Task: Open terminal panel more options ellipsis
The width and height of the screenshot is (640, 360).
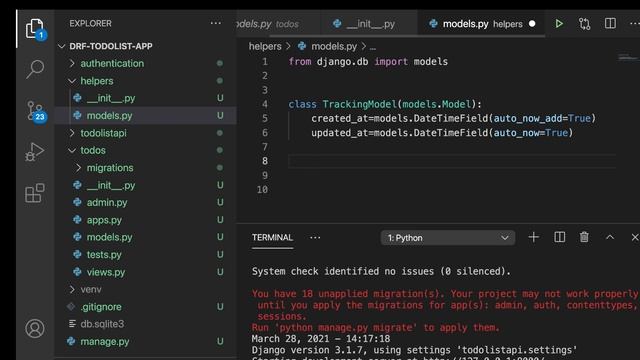Action: pos(315,238)
